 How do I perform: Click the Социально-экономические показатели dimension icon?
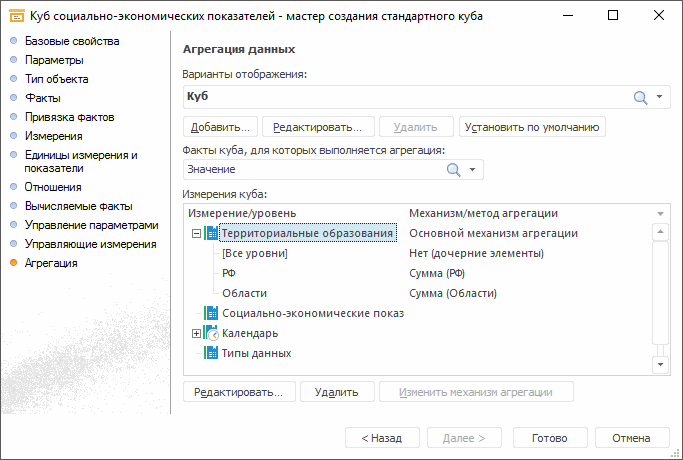click(x=211, y=313)
